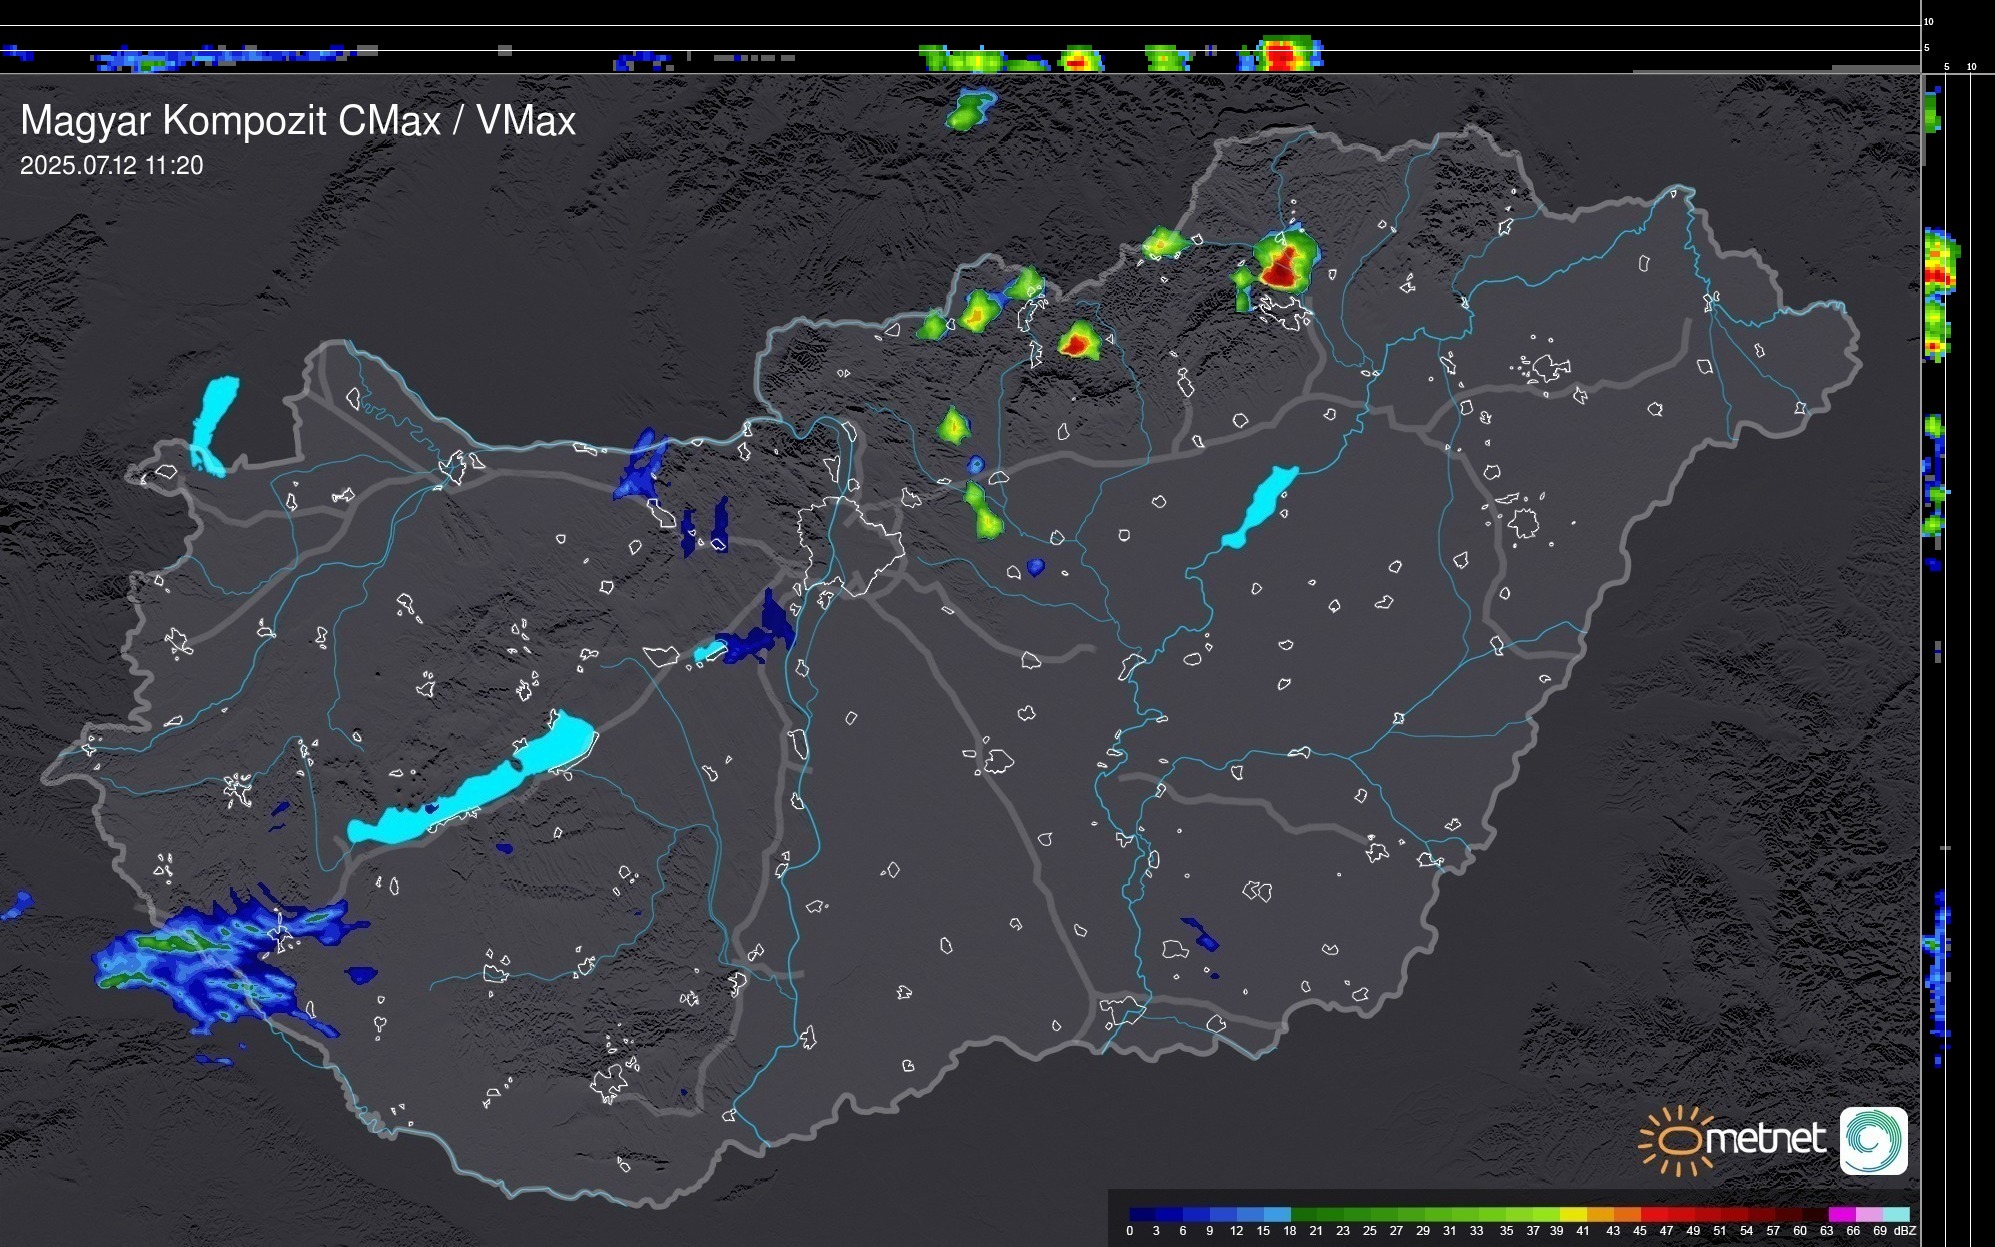Click the 2025.07.12 11:20 timestamp

click(x=111, y=166)
